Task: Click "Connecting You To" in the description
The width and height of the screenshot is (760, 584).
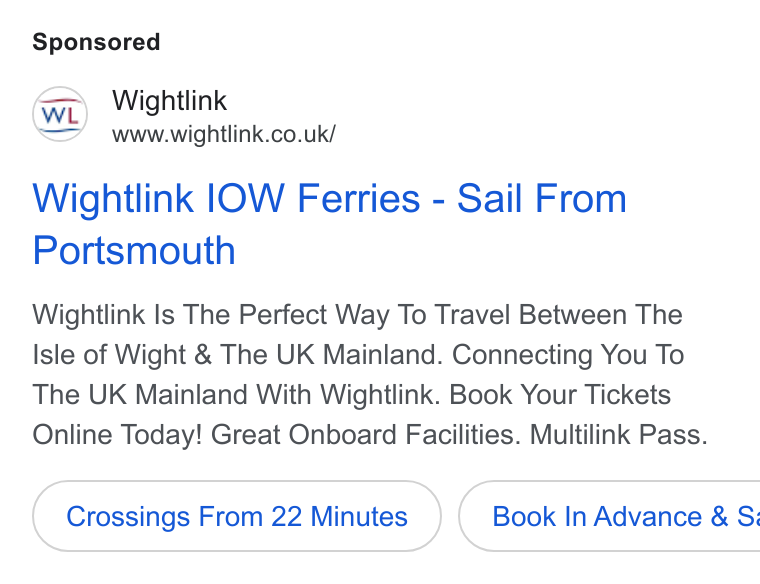Action: tap(568, 354)
